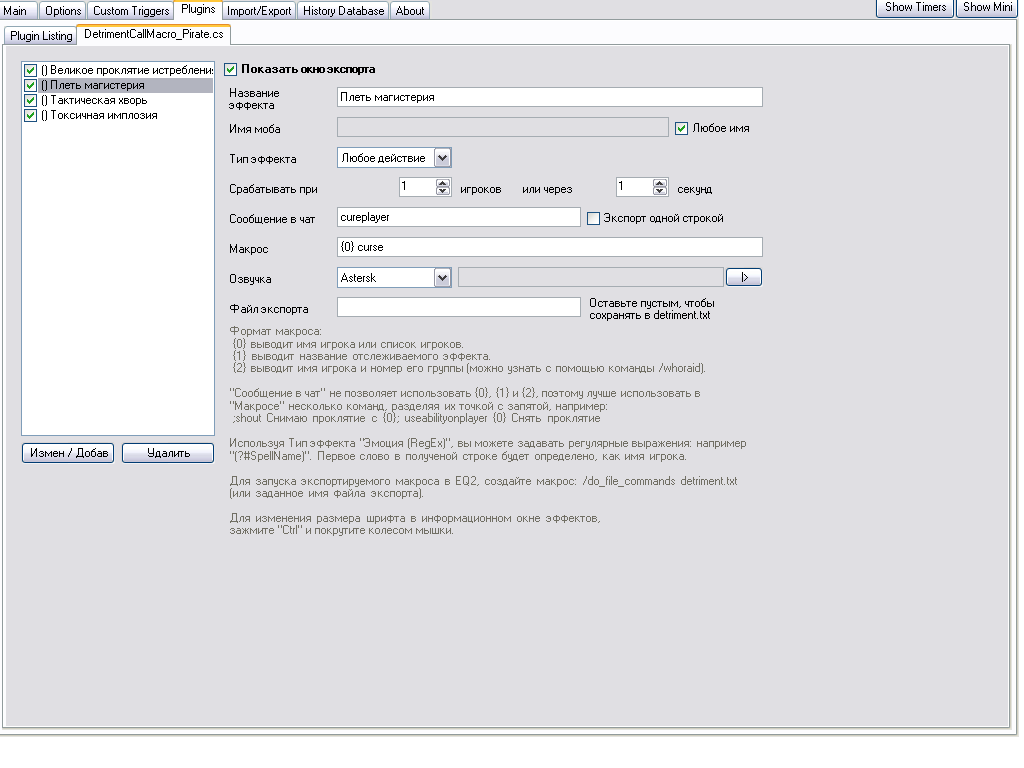Click the 'Измен / Добав' button
This screenshot has width=1024, height=768.
(x=68, y=453)
